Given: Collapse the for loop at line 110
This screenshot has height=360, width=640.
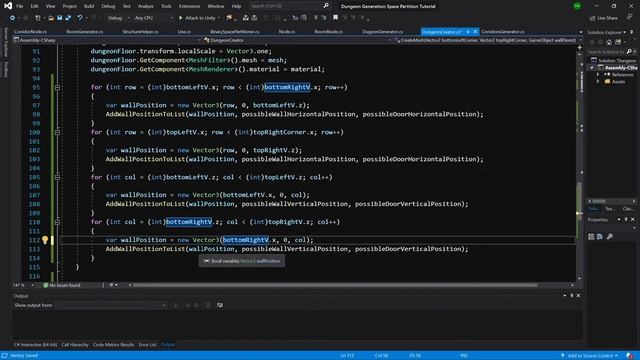Looking at the screenshot, I should coord(57,222).
